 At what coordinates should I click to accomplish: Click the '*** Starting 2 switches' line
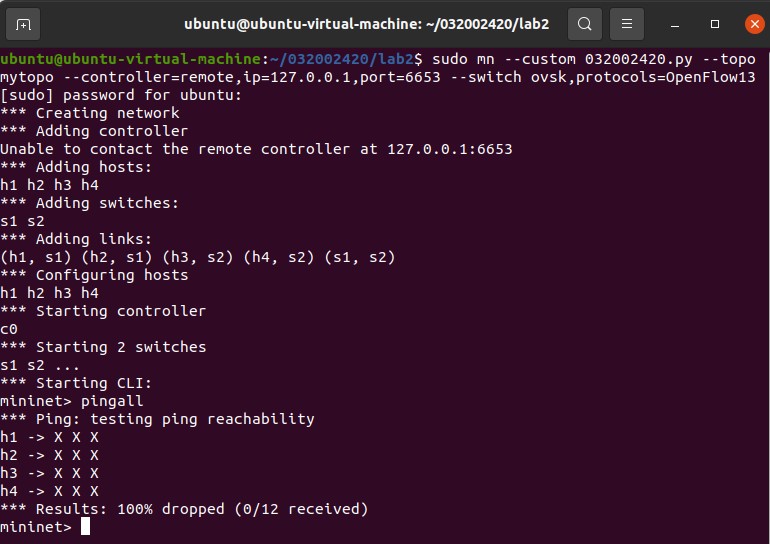click(103, 347)
